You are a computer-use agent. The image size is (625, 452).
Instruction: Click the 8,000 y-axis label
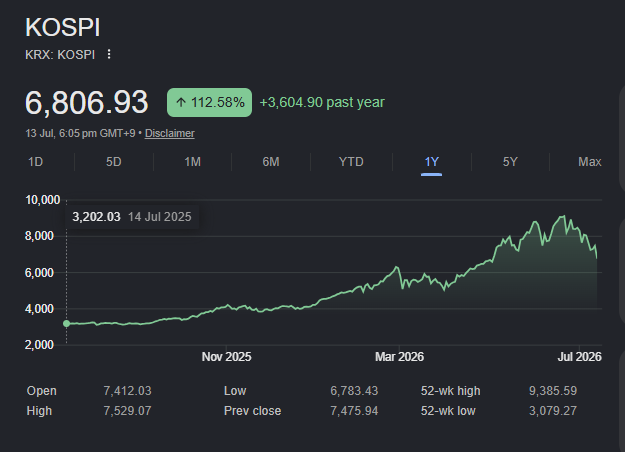(39, 236)
